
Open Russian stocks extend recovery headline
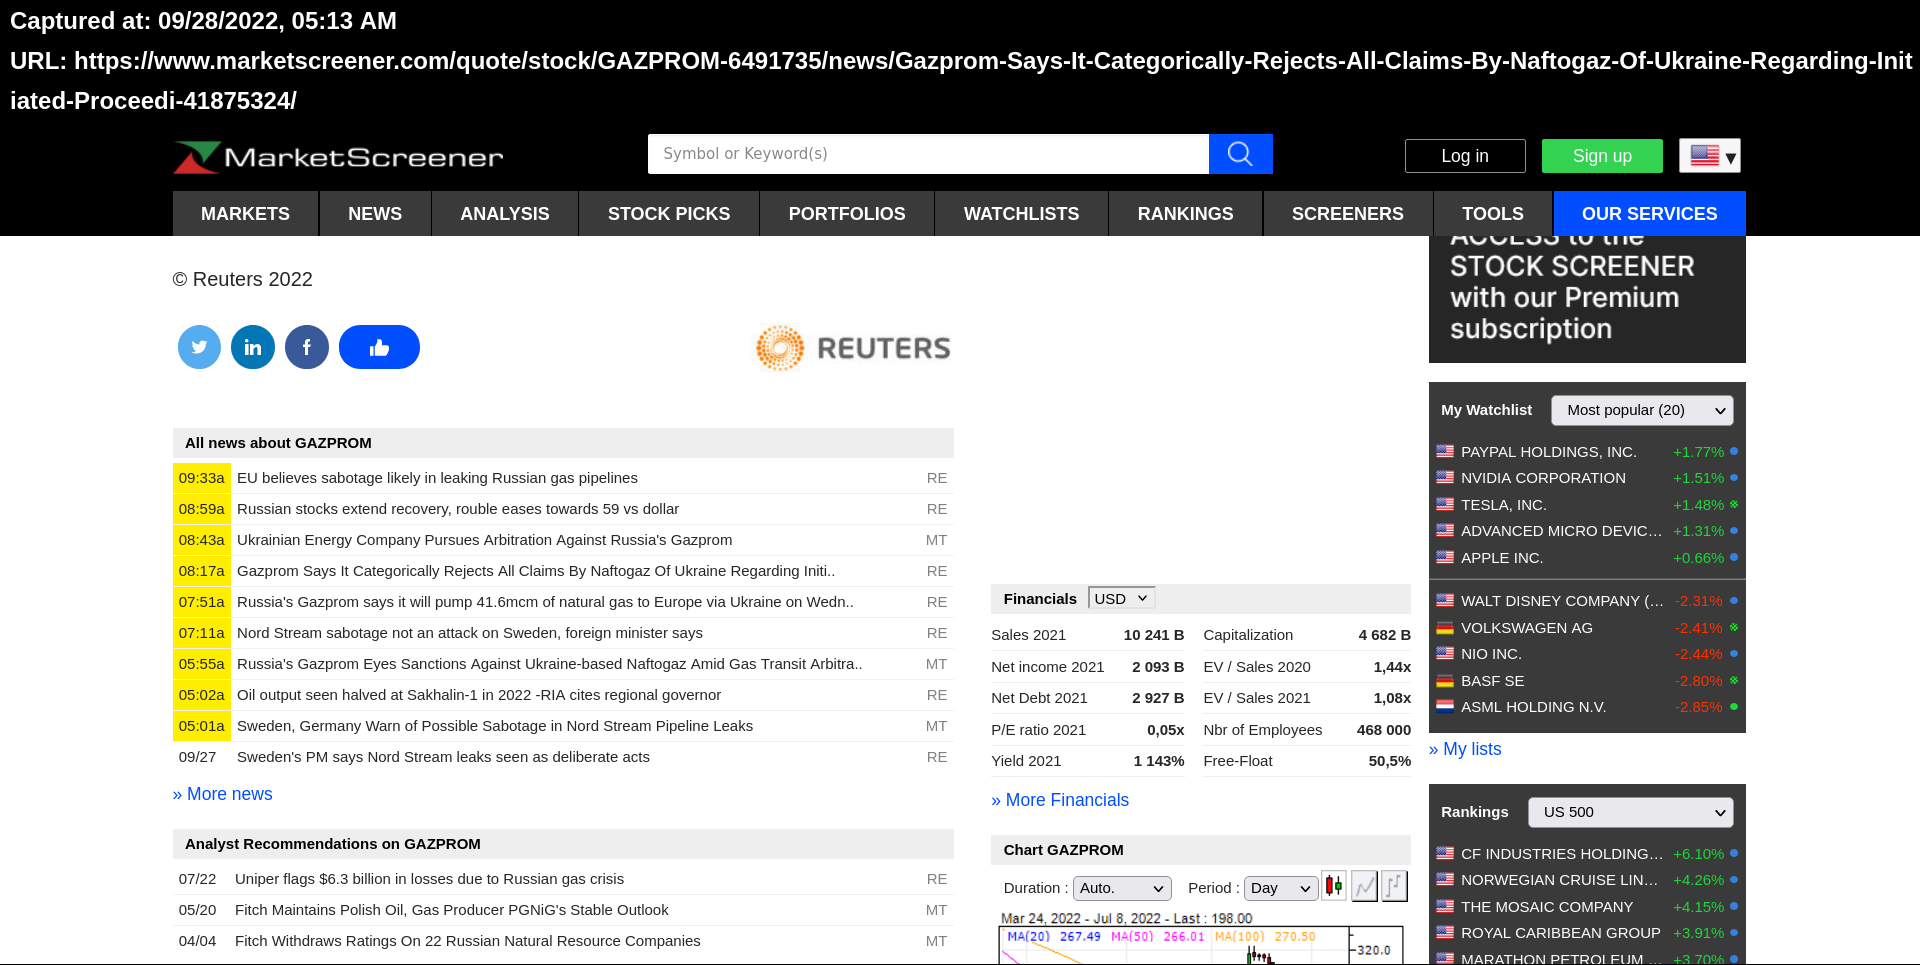click(x=458, y=509)
